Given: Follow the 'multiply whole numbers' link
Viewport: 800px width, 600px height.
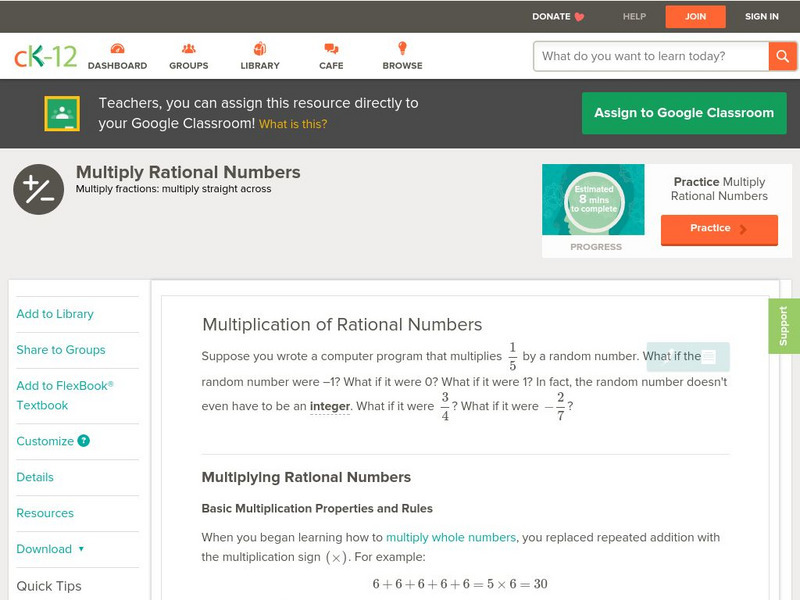Looking at the screenshot, I should [451, 537].
